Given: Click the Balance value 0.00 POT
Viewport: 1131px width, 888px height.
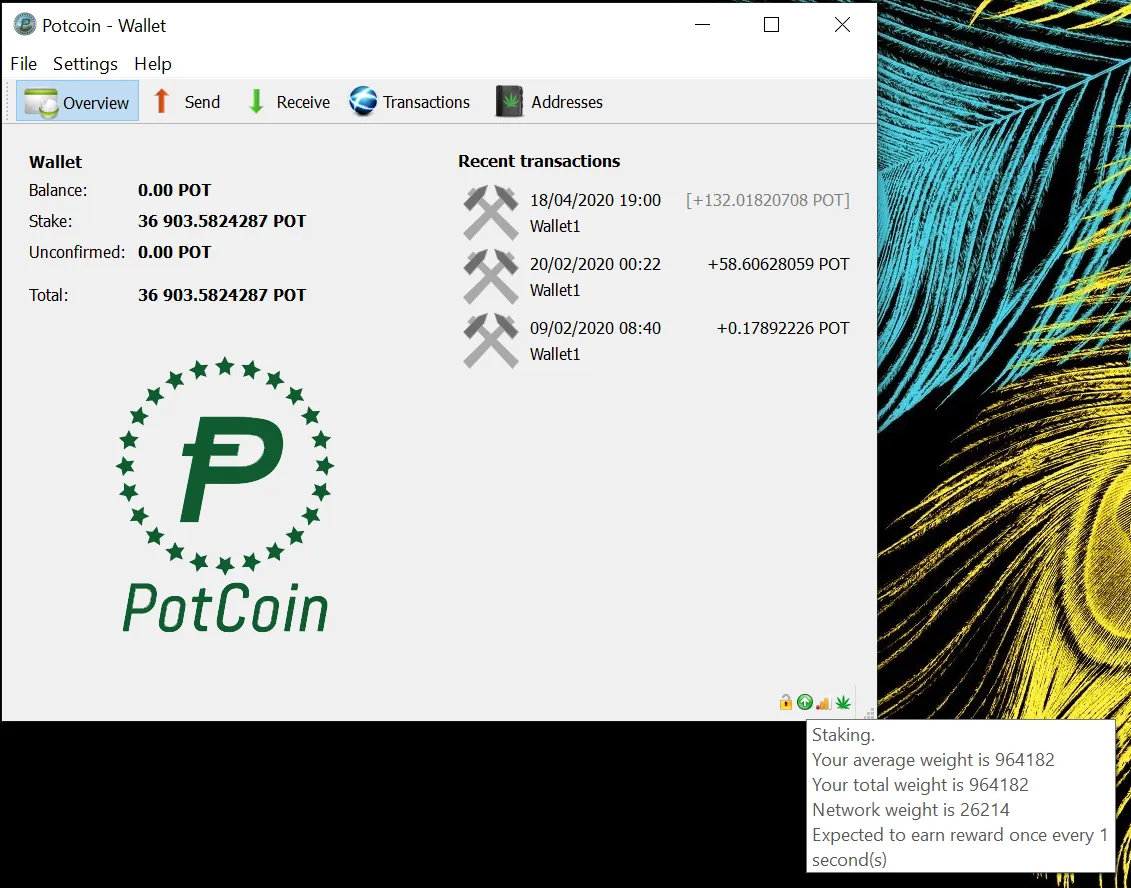Looking at the screenshot, I should [x=175, y=190].
